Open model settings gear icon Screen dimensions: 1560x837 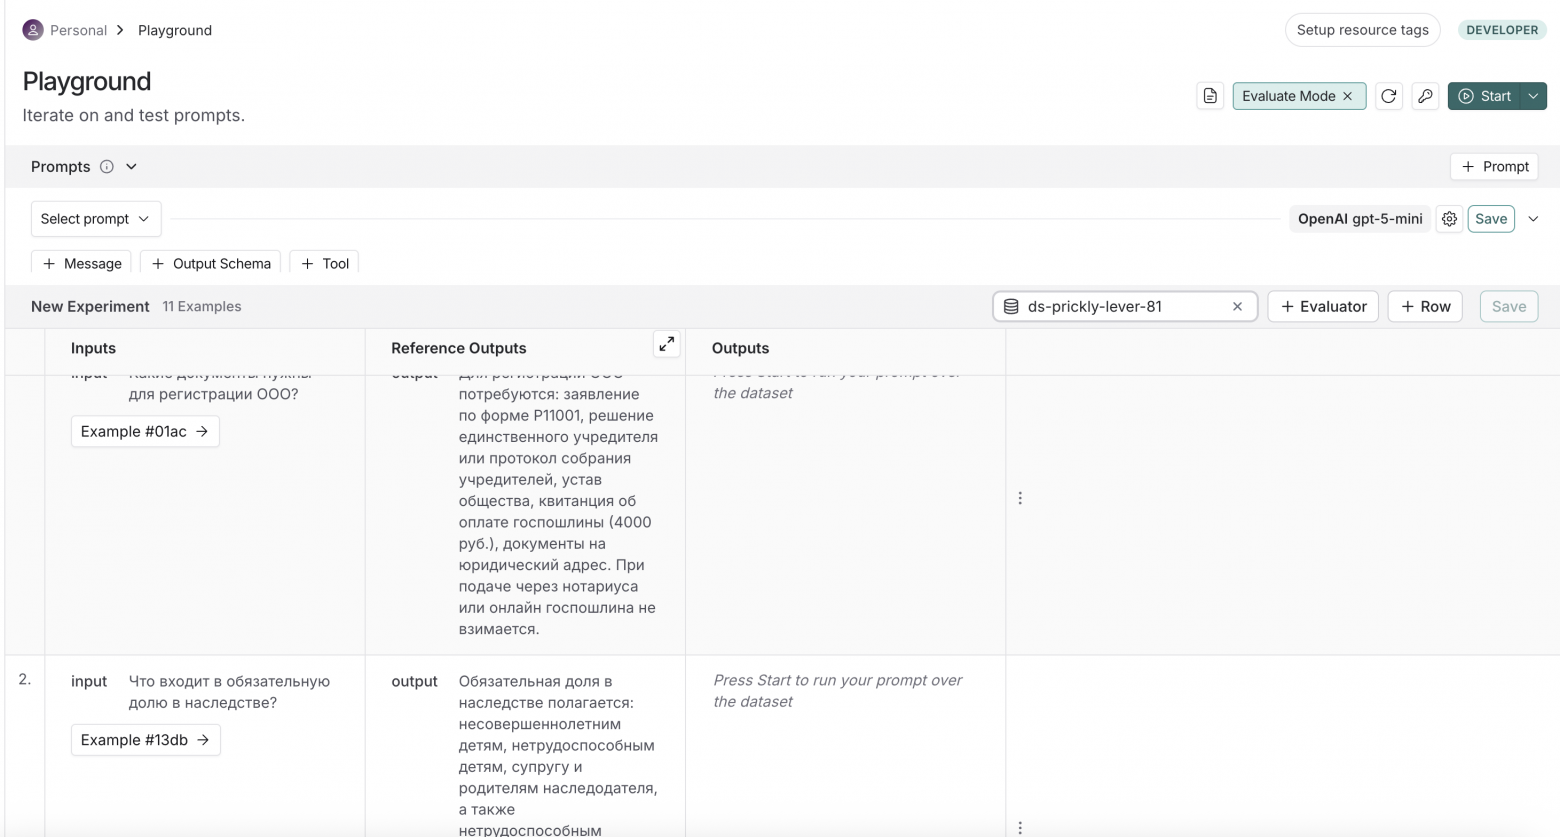point(1449,219)
